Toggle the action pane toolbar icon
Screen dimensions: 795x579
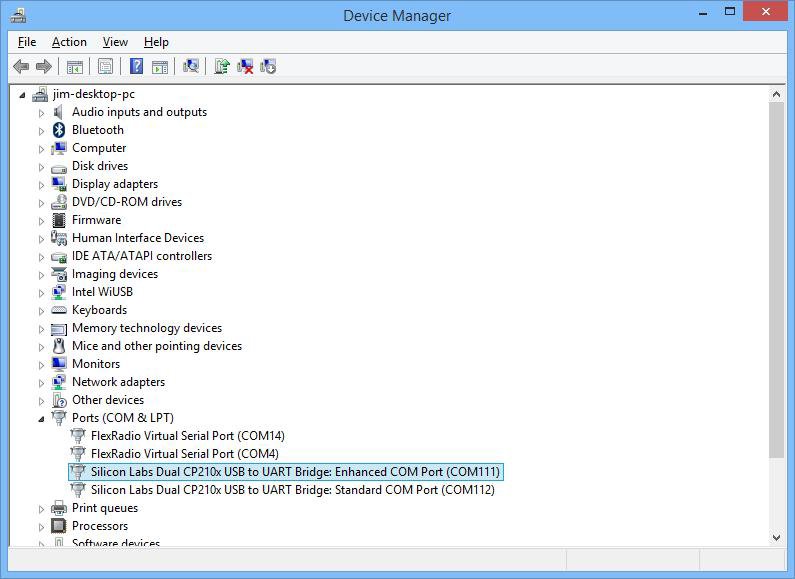[x=160, y=66]
